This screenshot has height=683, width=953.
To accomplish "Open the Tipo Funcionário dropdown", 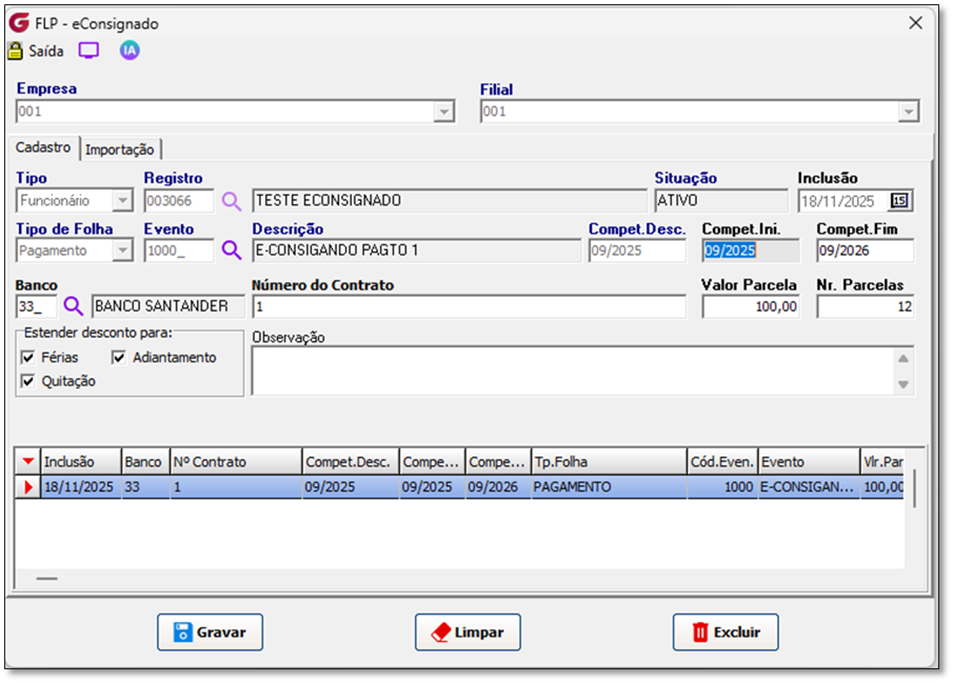I will coord(123,201).
